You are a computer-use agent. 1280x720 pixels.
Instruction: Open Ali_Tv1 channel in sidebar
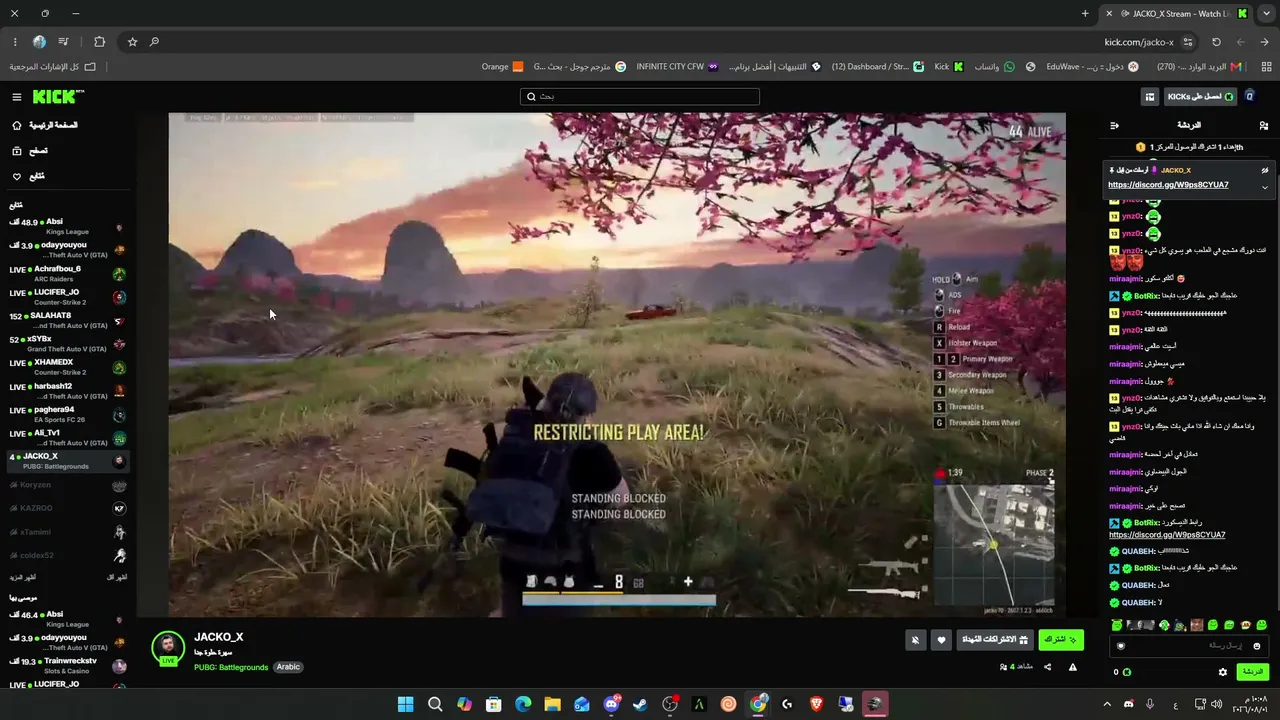(67, 438)
